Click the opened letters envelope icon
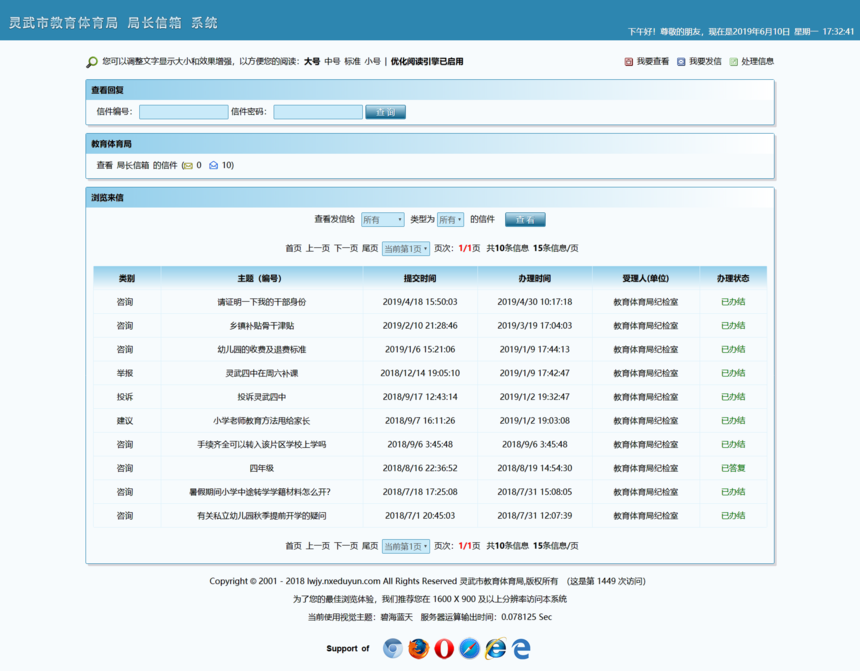This screenshot has width=860, height=671. coord(213,166)
